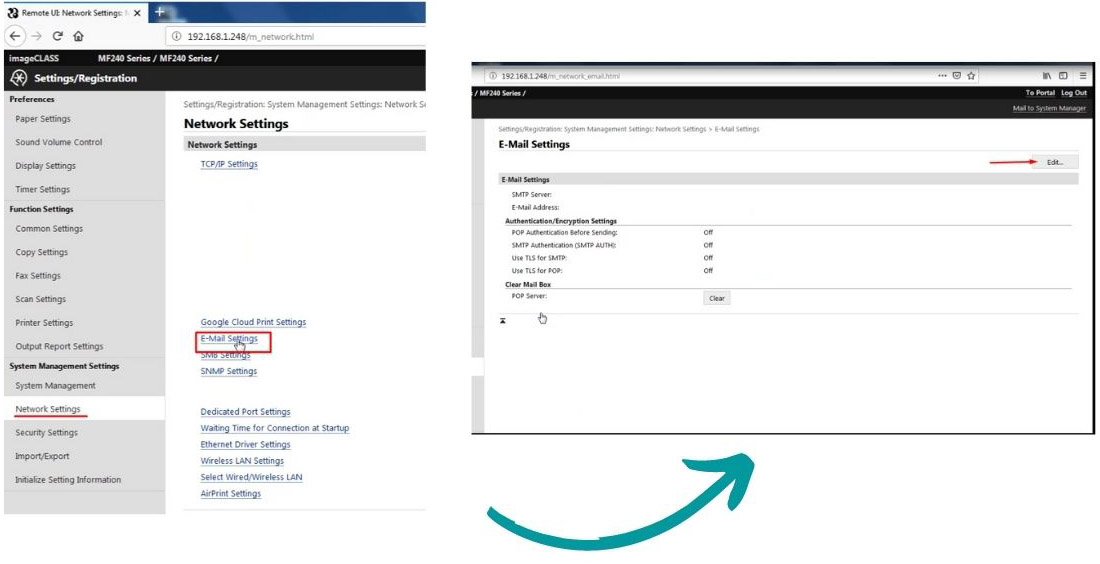Viewport: 1100px width, 564px height.
Task: Click the Reload page icon
Action: pos(56,36)
